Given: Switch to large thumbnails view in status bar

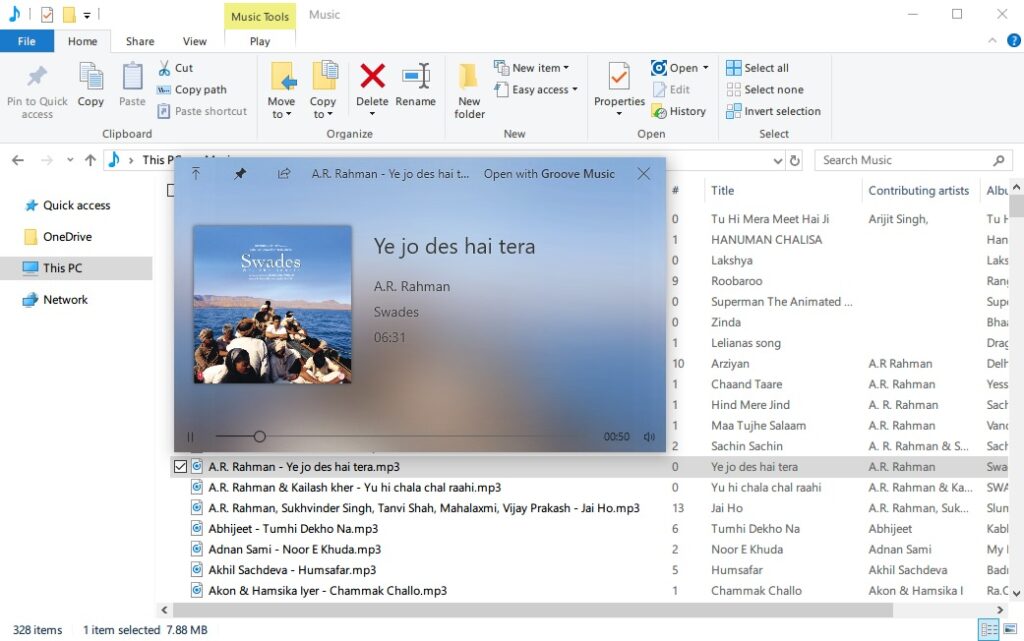Looking at the screenshot, I should click(1011, 630).
